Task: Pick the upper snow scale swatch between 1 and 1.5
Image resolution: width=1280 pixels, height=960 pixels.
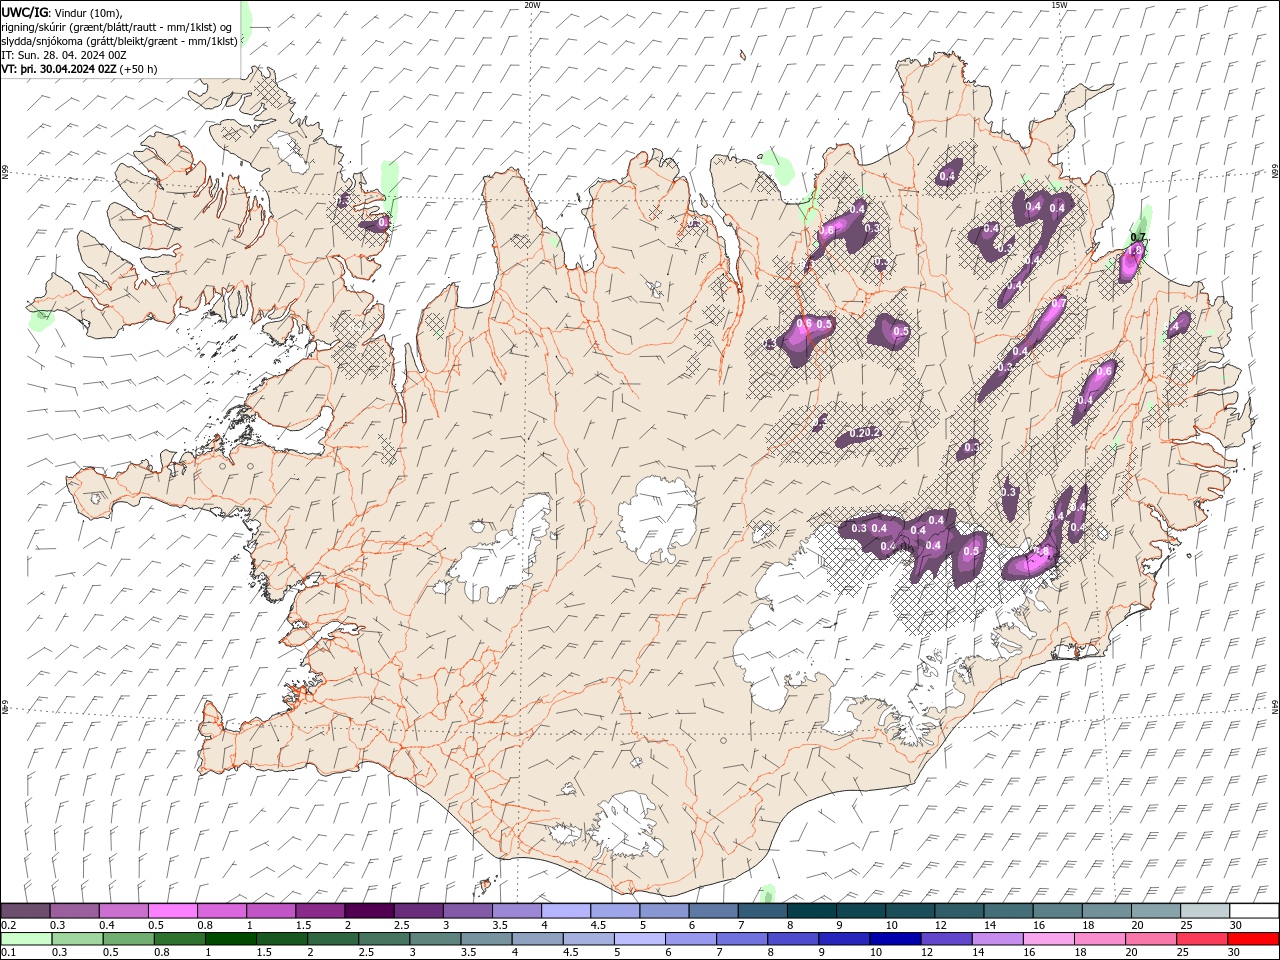Action: [271, 911]
